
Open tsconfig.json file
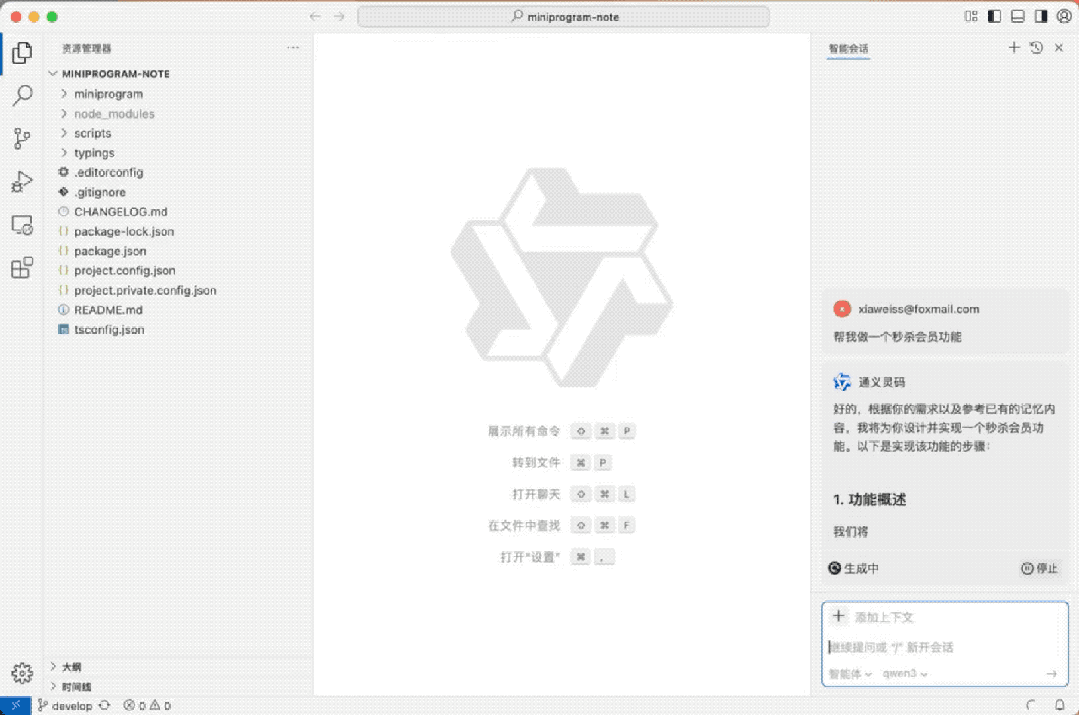(x=109, y=330)
